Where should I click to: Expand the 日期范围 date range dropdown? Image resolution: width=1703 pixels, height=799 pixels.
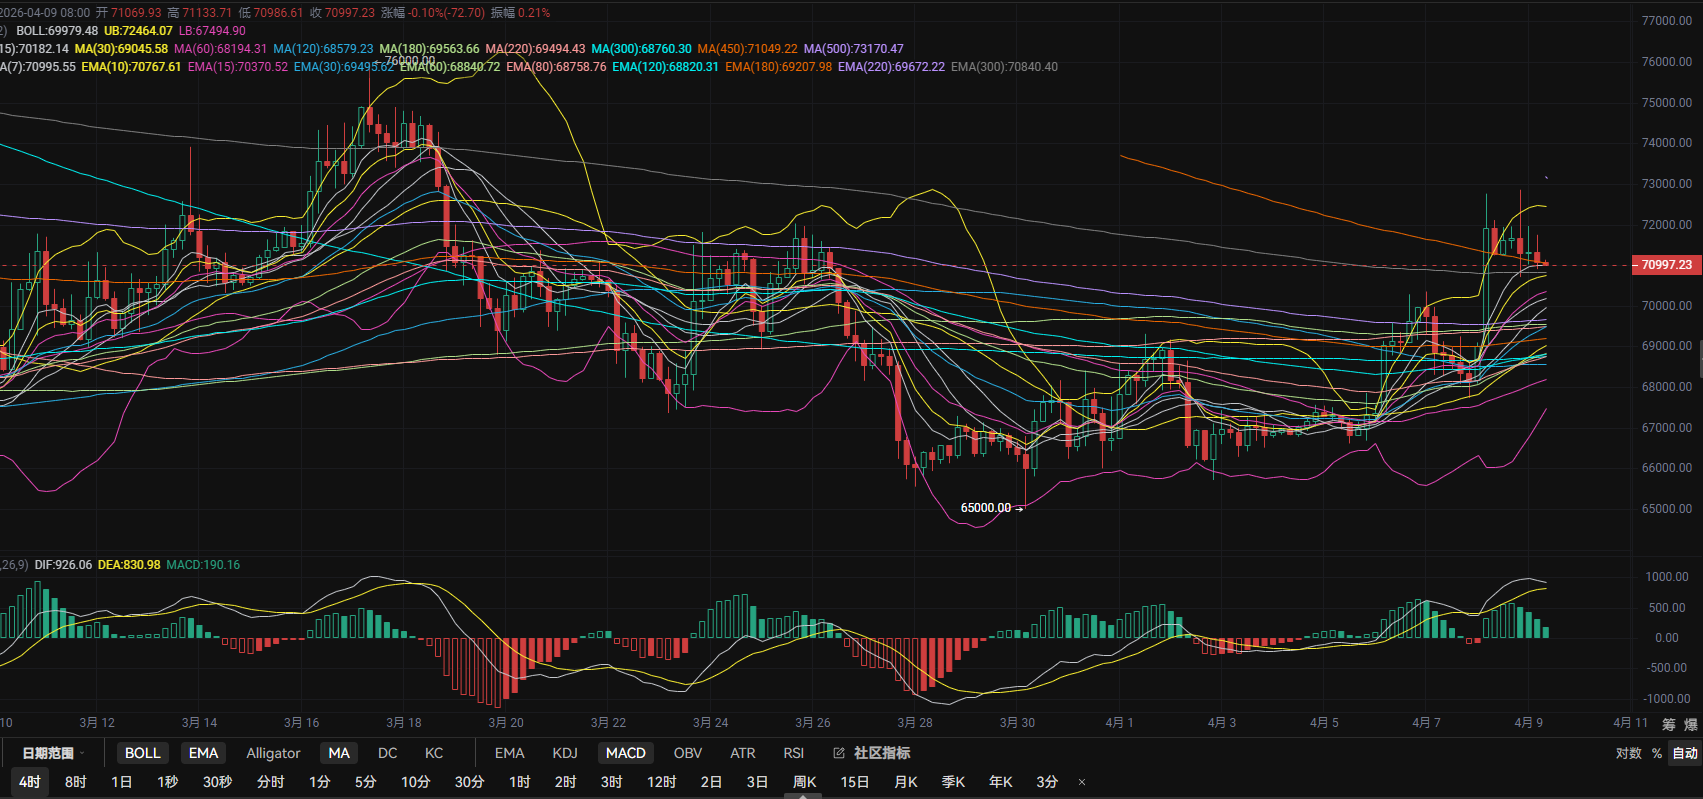(53, 753)
